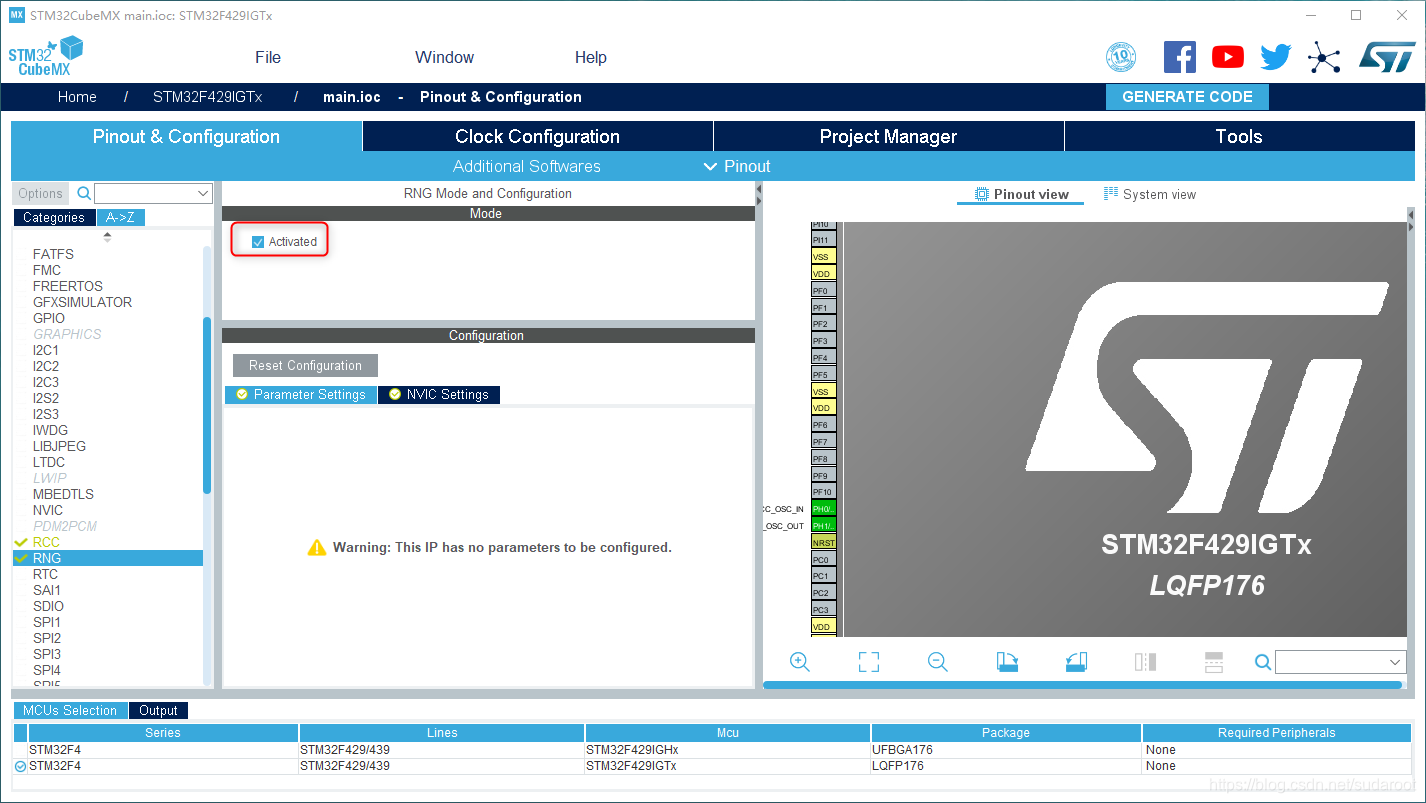1426x803 pixels.
Task: Fit the chip to the view
Action: click(869, 662)
